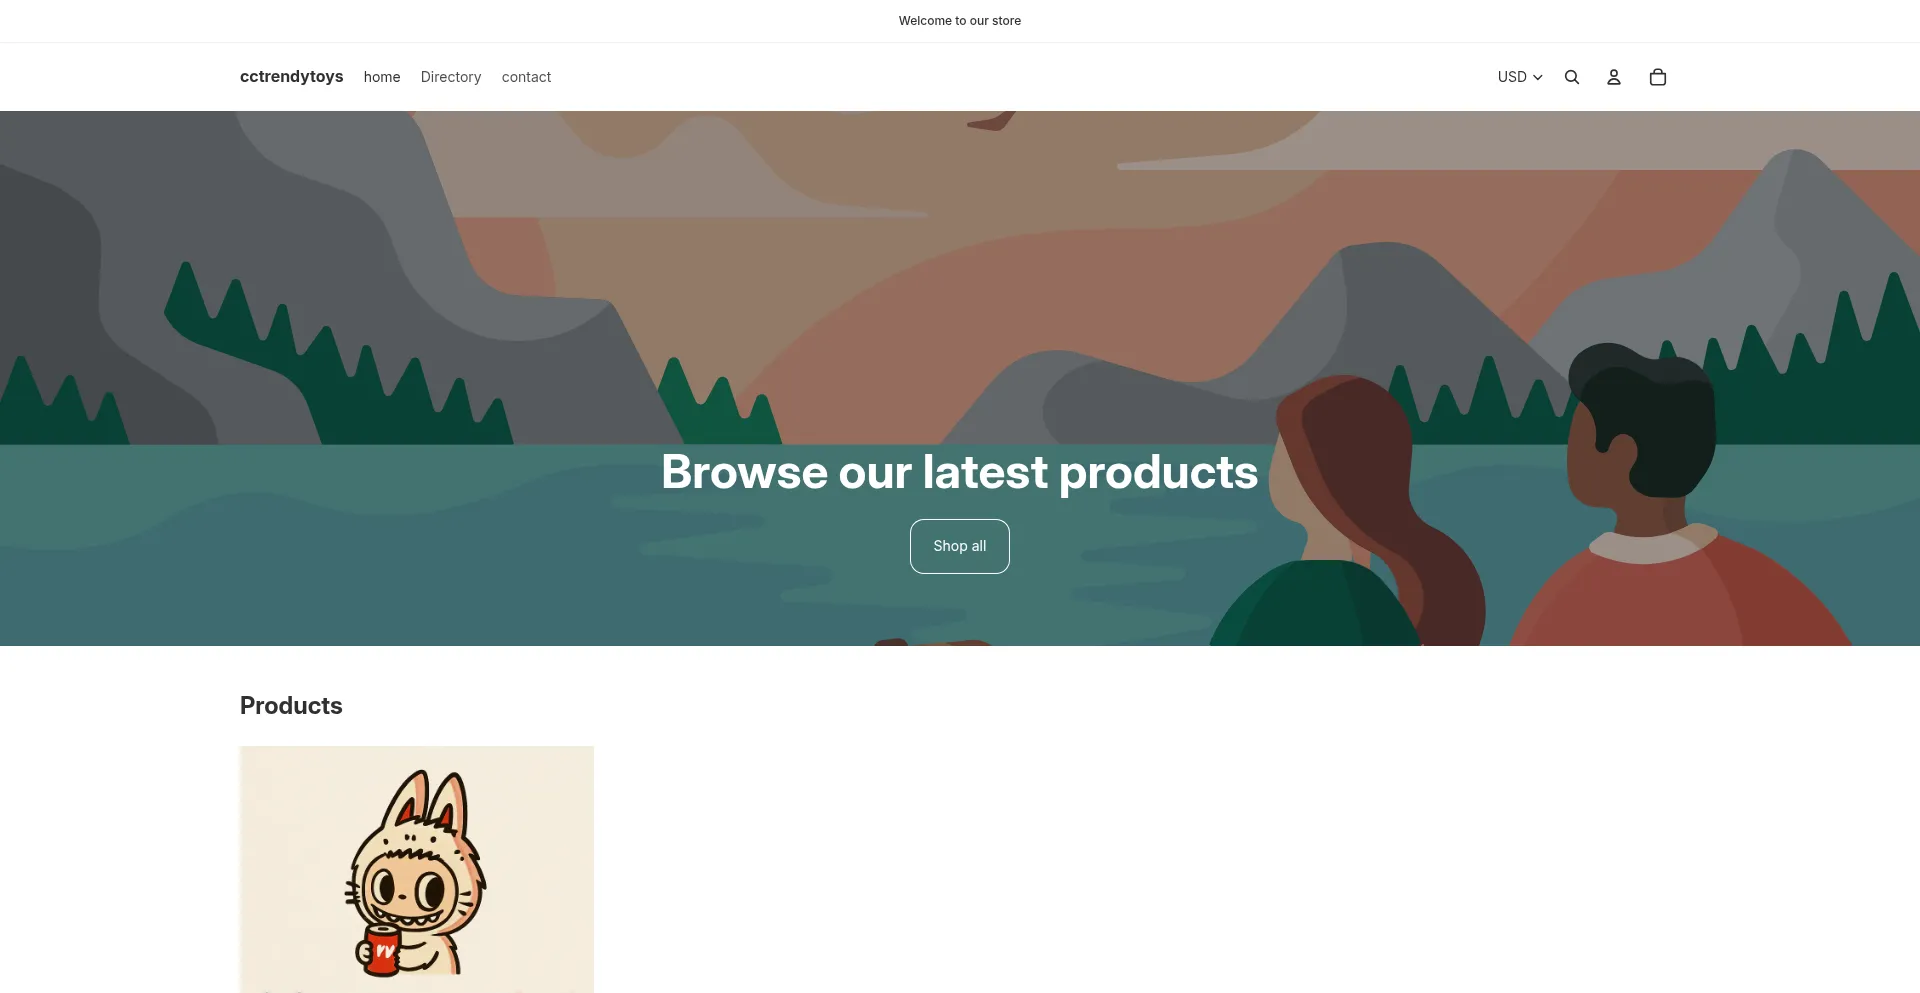
Task: Open the account login person icon
Action: pos(1614,77)
